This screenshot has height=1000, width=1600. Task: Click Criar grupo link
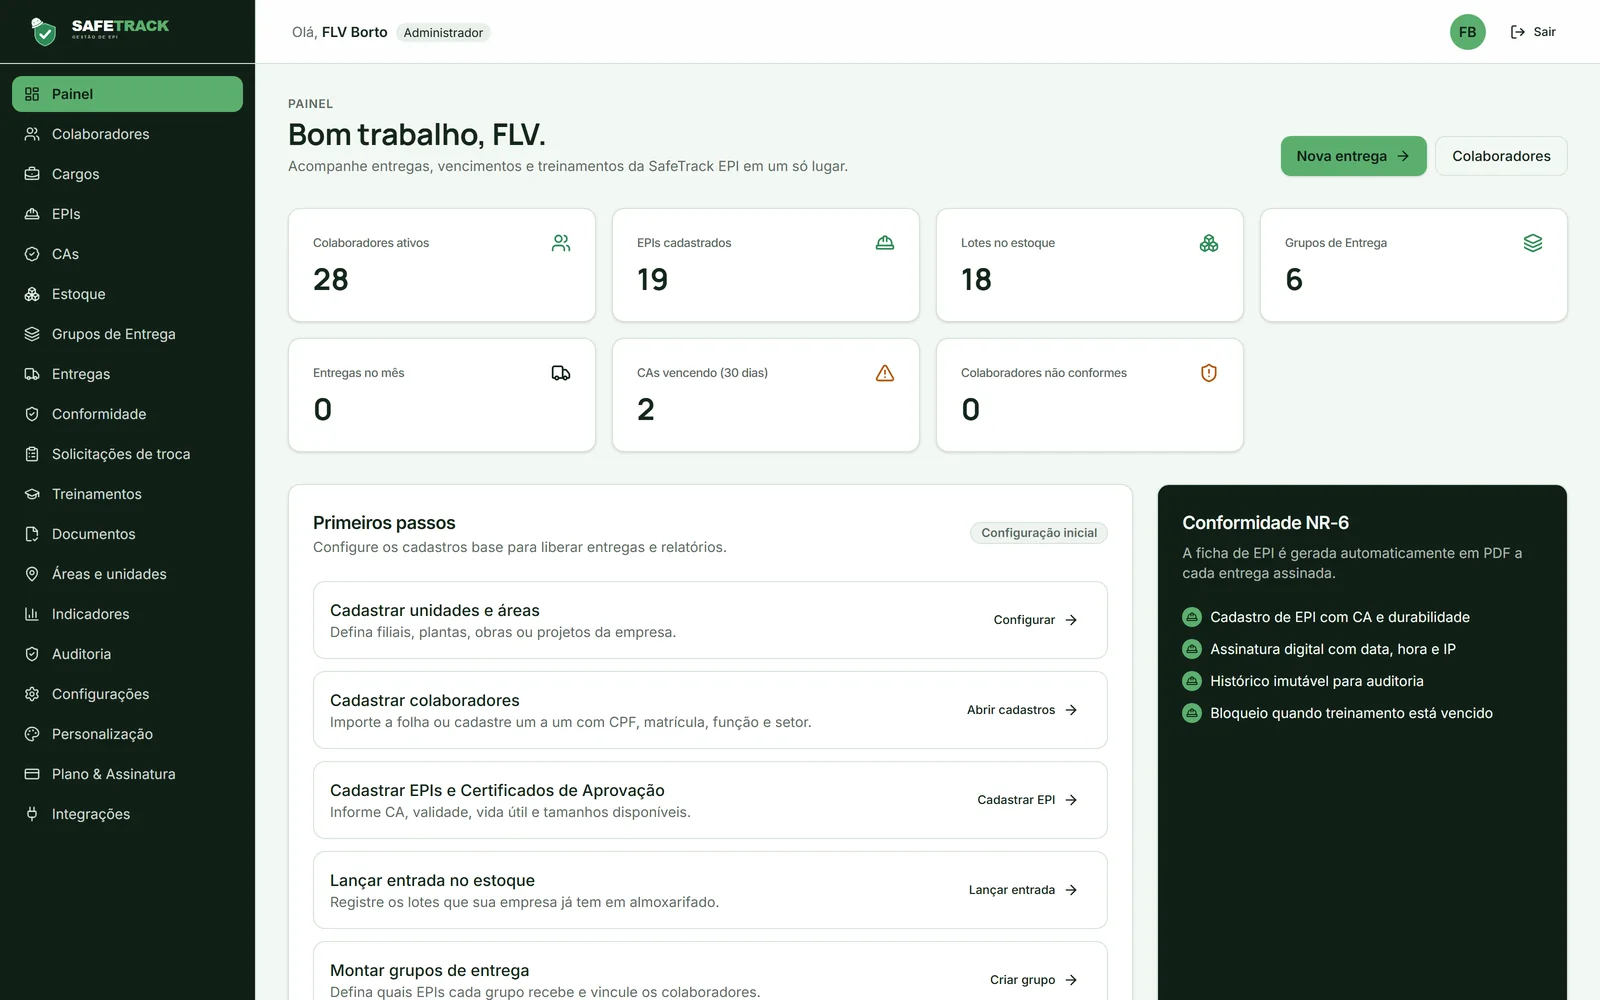tap(1033, 980)
